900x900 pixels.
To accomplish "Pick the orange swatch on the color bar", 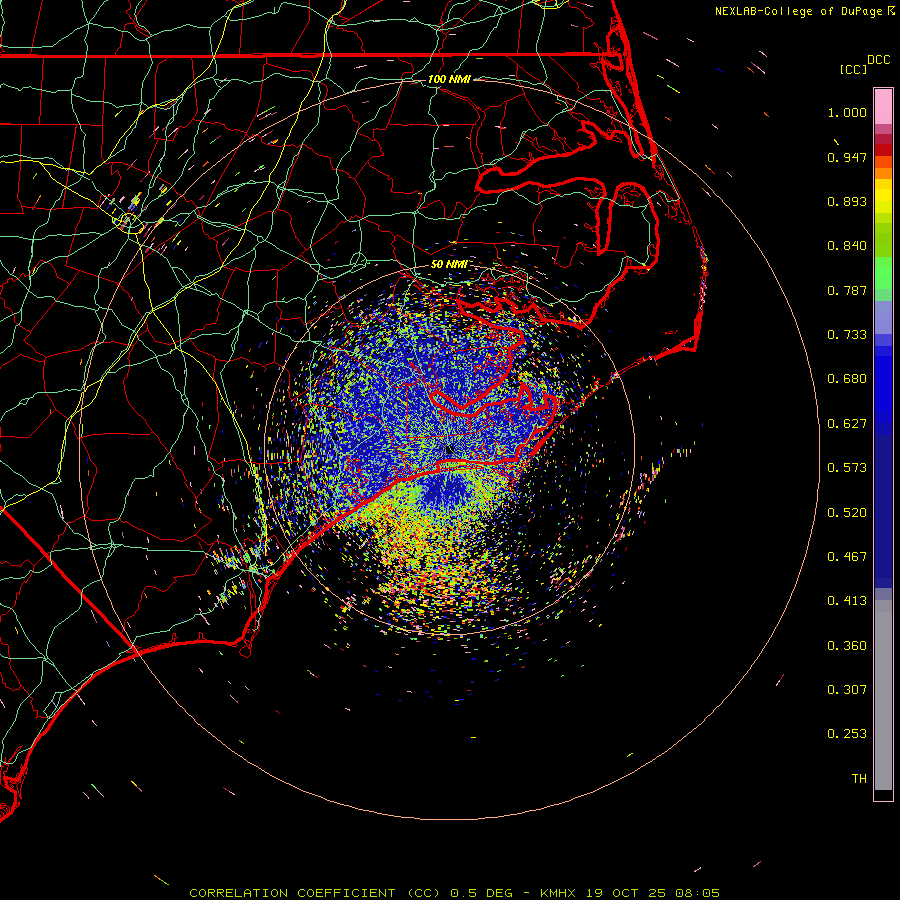I will click(883, 173).
